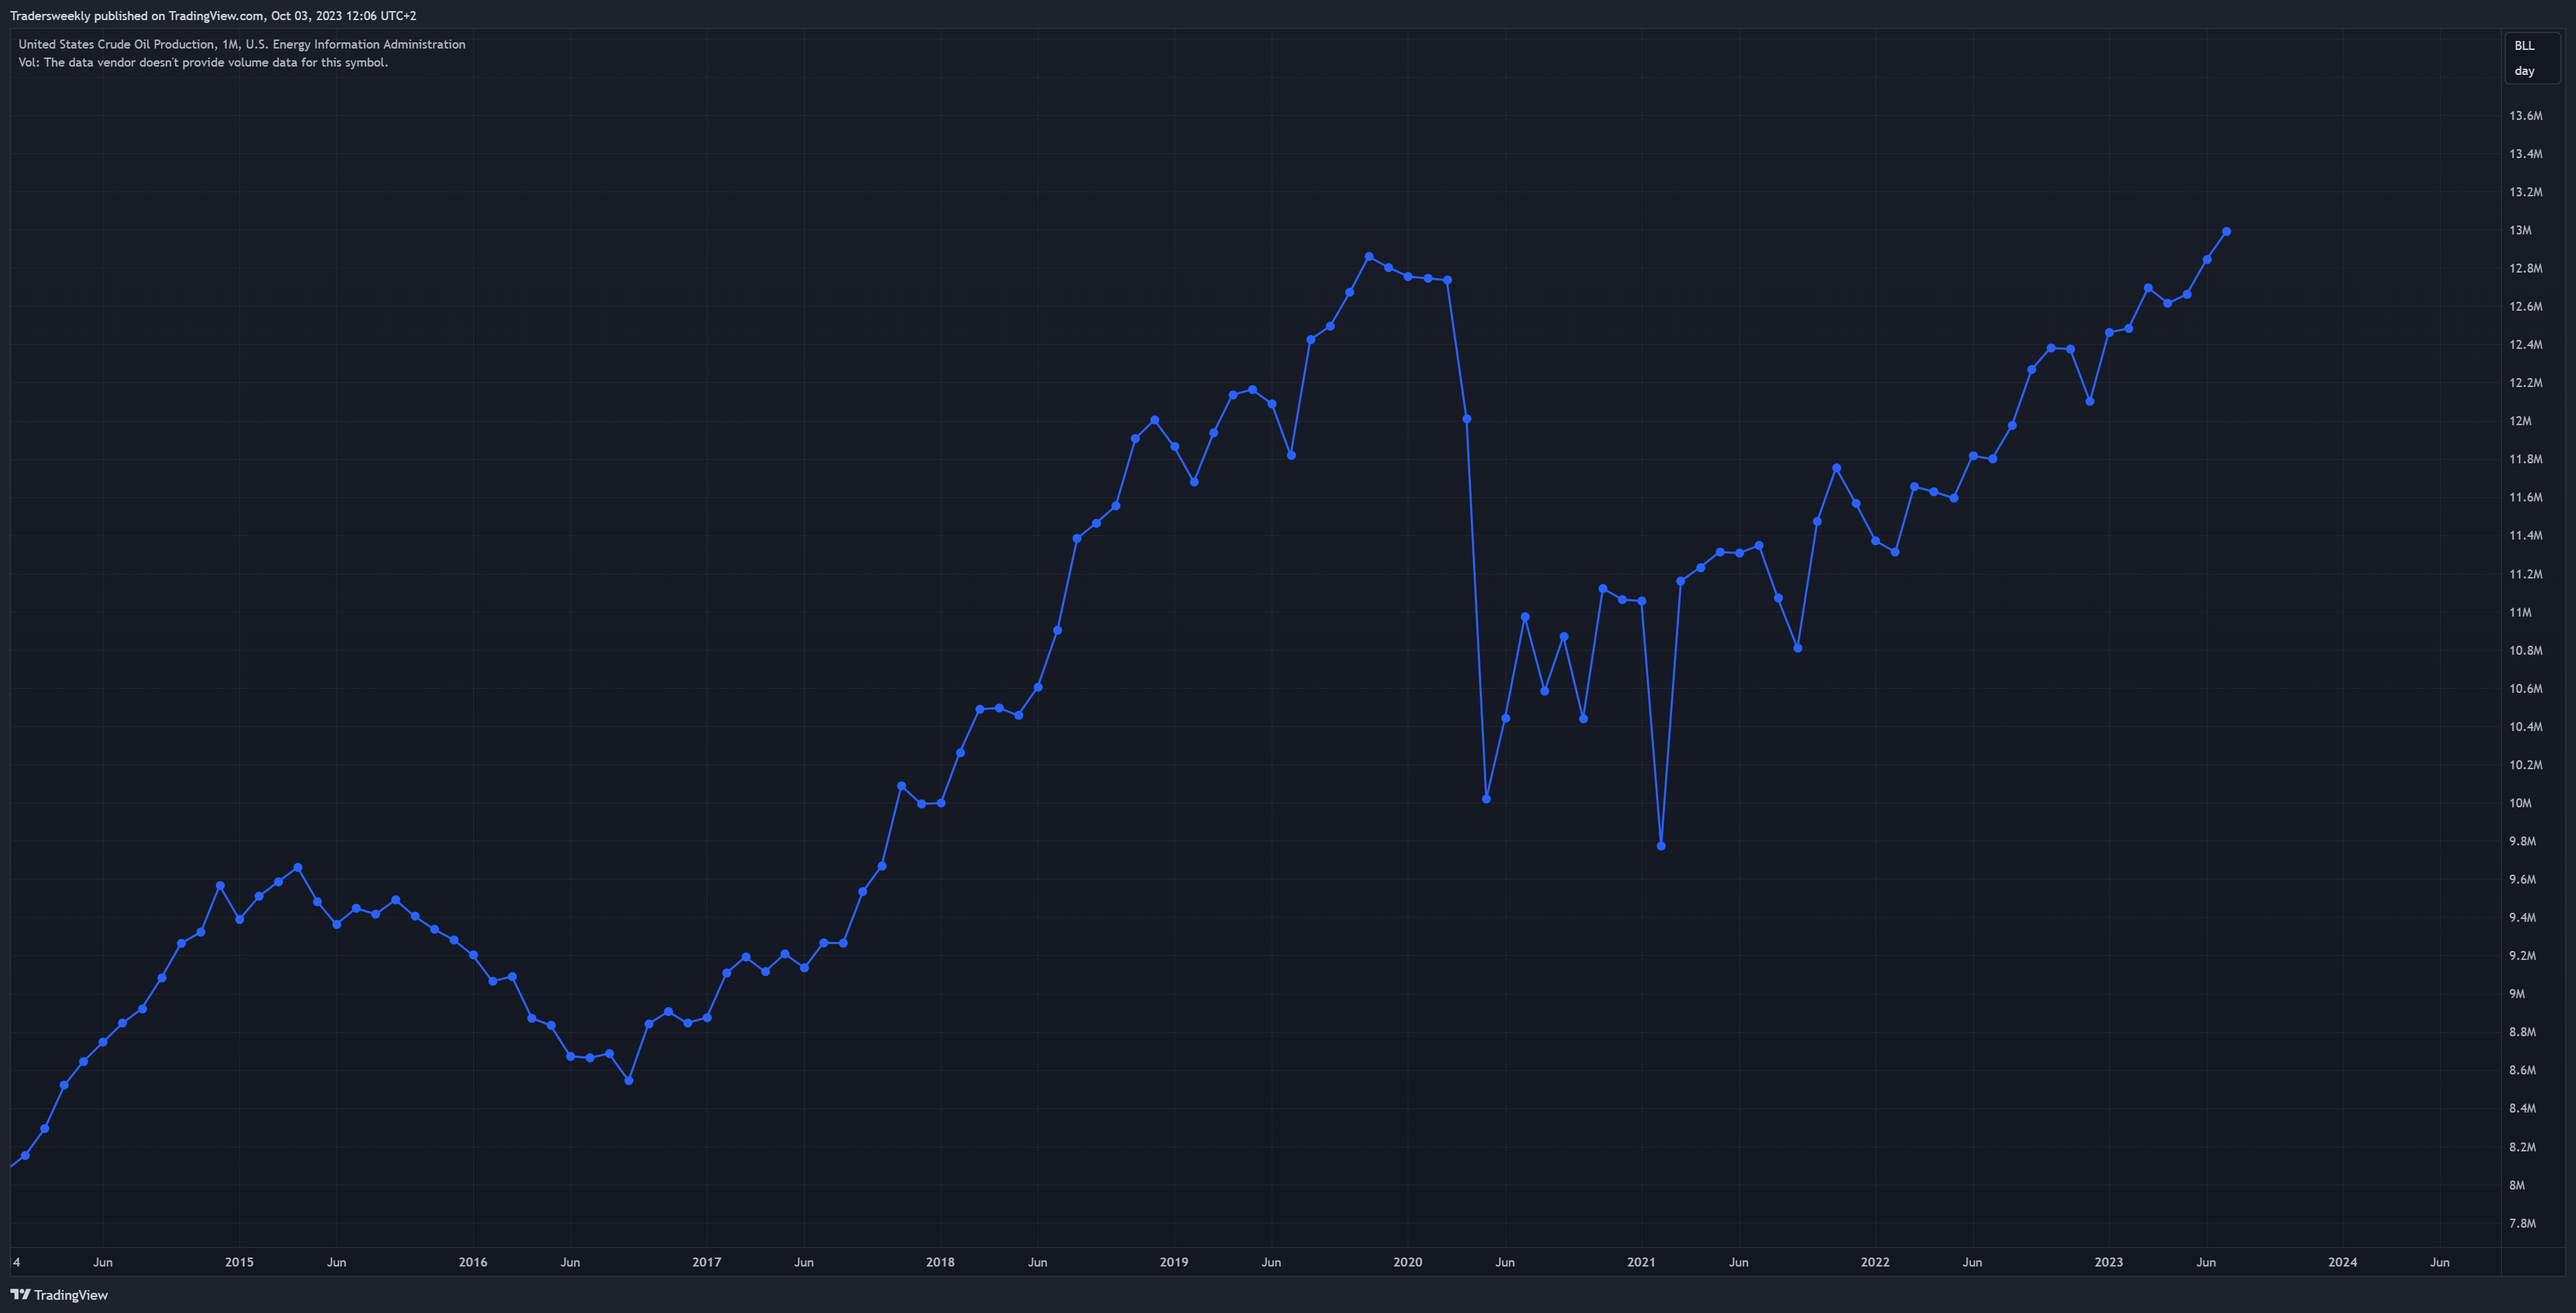Click the 10.8M price axis label
Screen dimensions: 2576x1313
click(x=2525, y=650)
